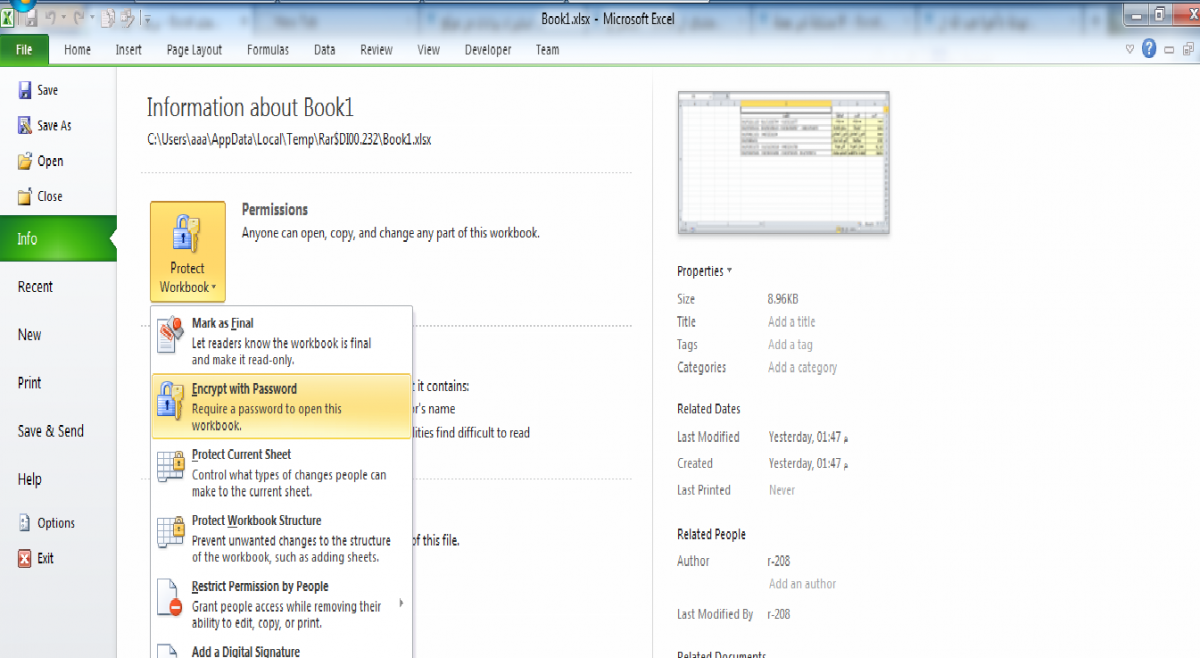
Task: Click the Information about Book1 heading
Action: (250, 108)
